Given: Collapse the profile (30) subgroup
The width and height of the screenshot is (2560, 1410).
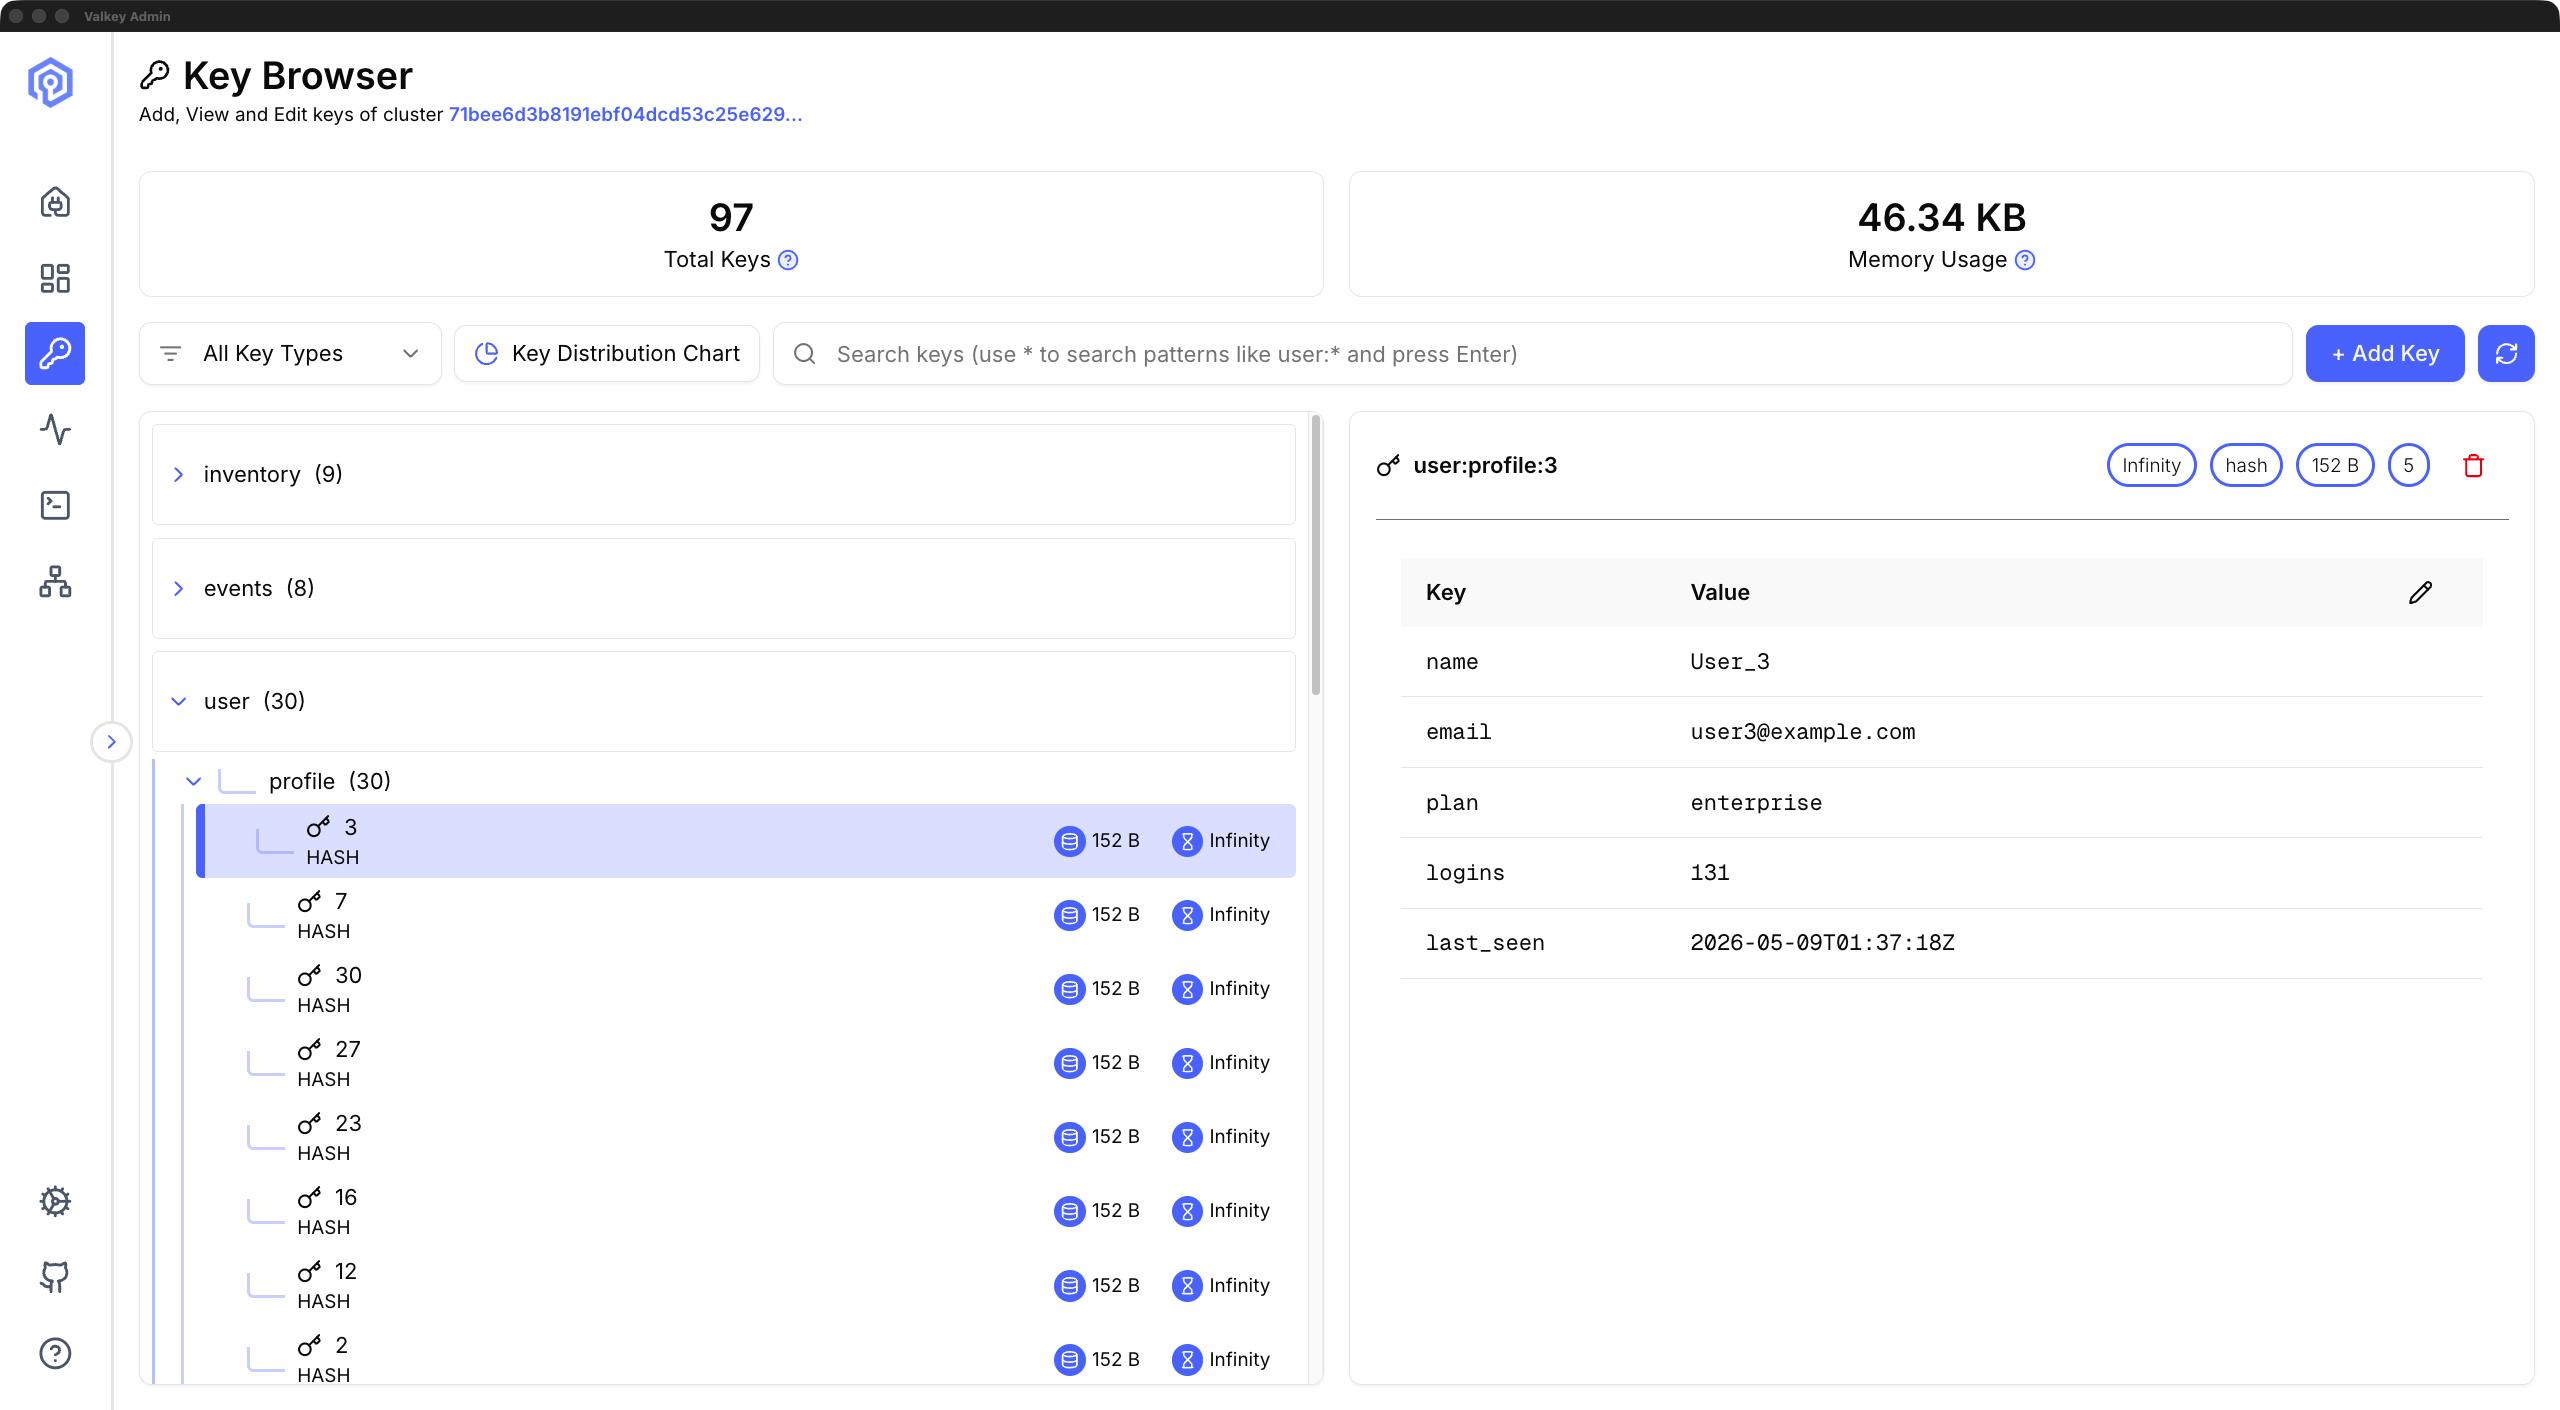Looking at the screenshot, I should pyautogui.click(x=194, y=781).
